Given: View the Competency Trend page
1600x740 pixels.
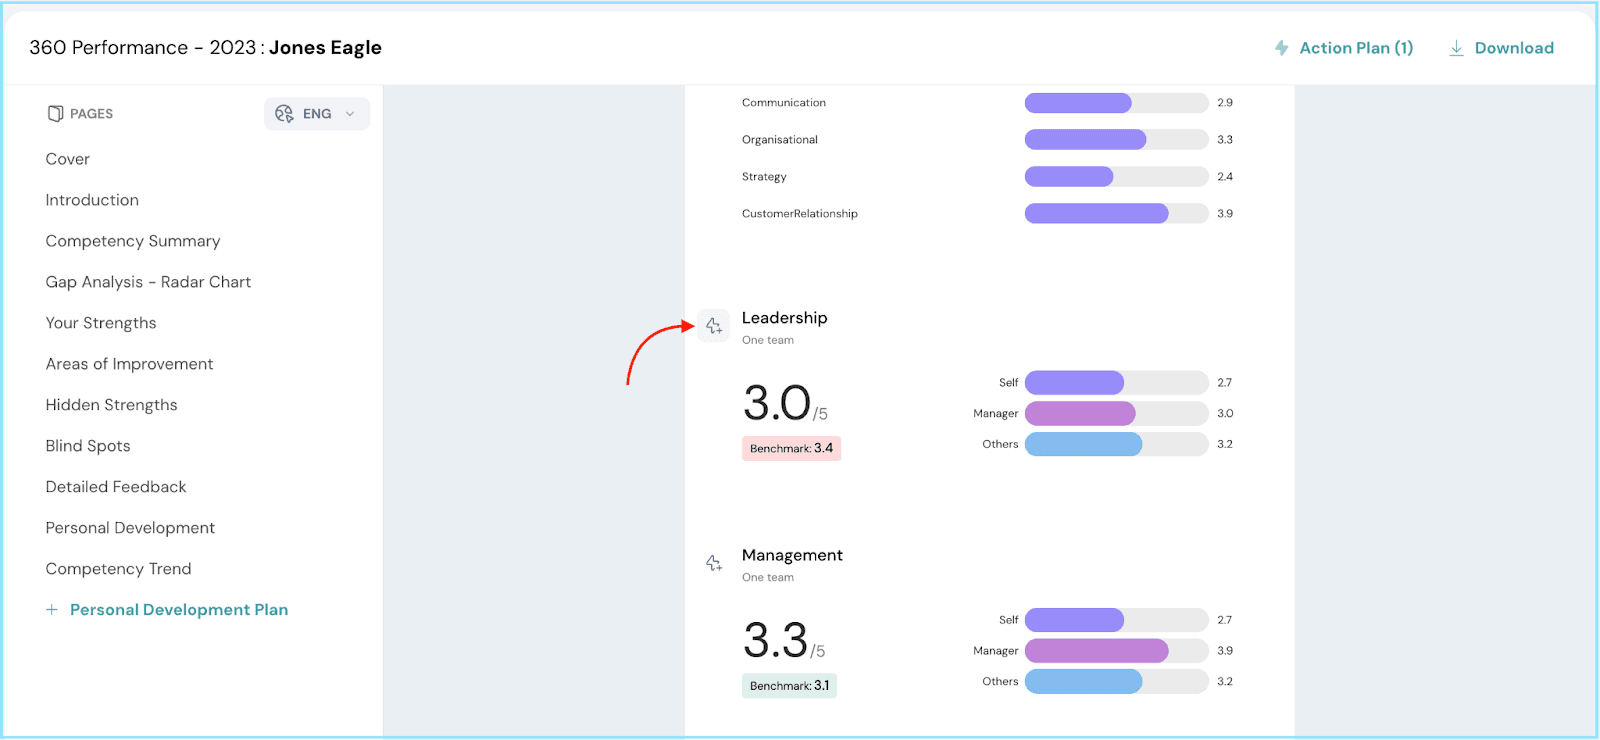Looking at the screenshot, I should [x=118, y=569].
